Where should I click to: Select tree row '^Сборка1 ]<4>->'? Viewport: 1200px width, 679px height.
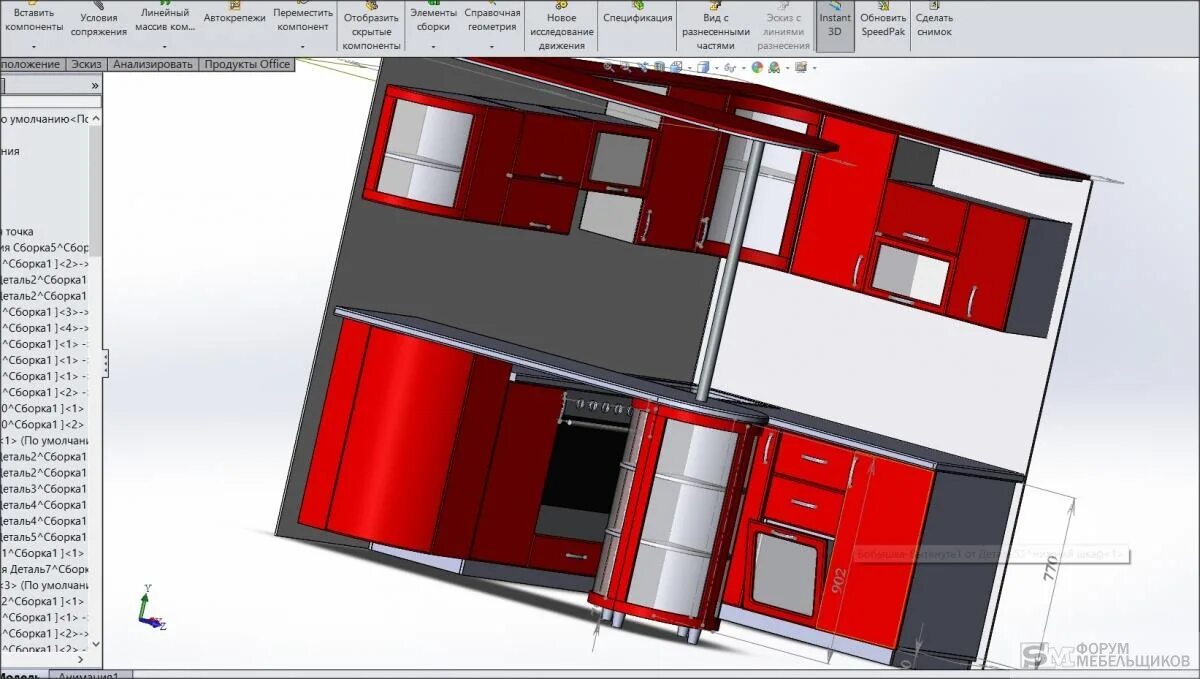pyautogui.click(x=45, y=327)
